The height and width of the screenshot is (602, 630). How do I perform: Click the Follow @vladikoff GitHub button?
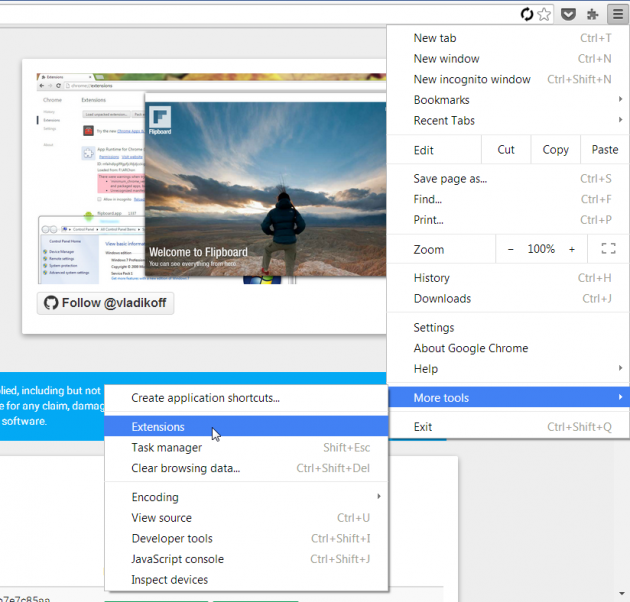point(105,303)
